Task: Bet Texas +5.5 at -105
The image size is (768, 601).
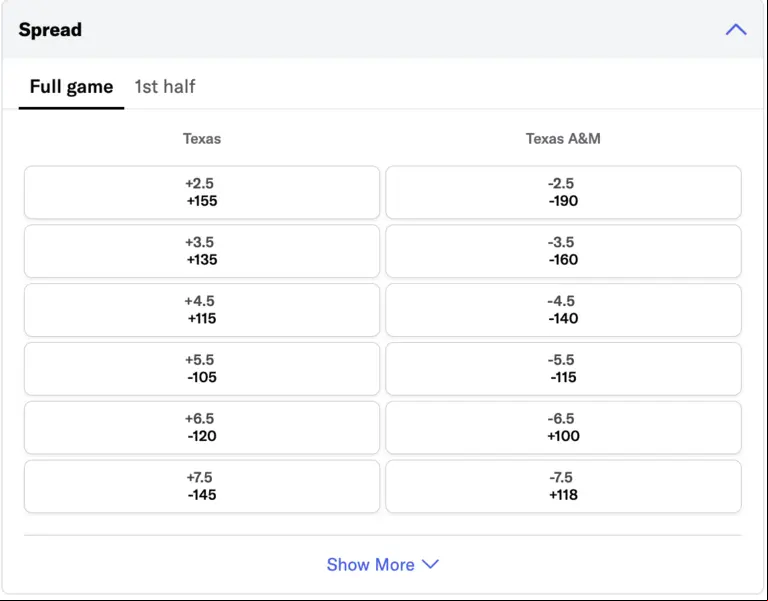Action: click(201, 369)
